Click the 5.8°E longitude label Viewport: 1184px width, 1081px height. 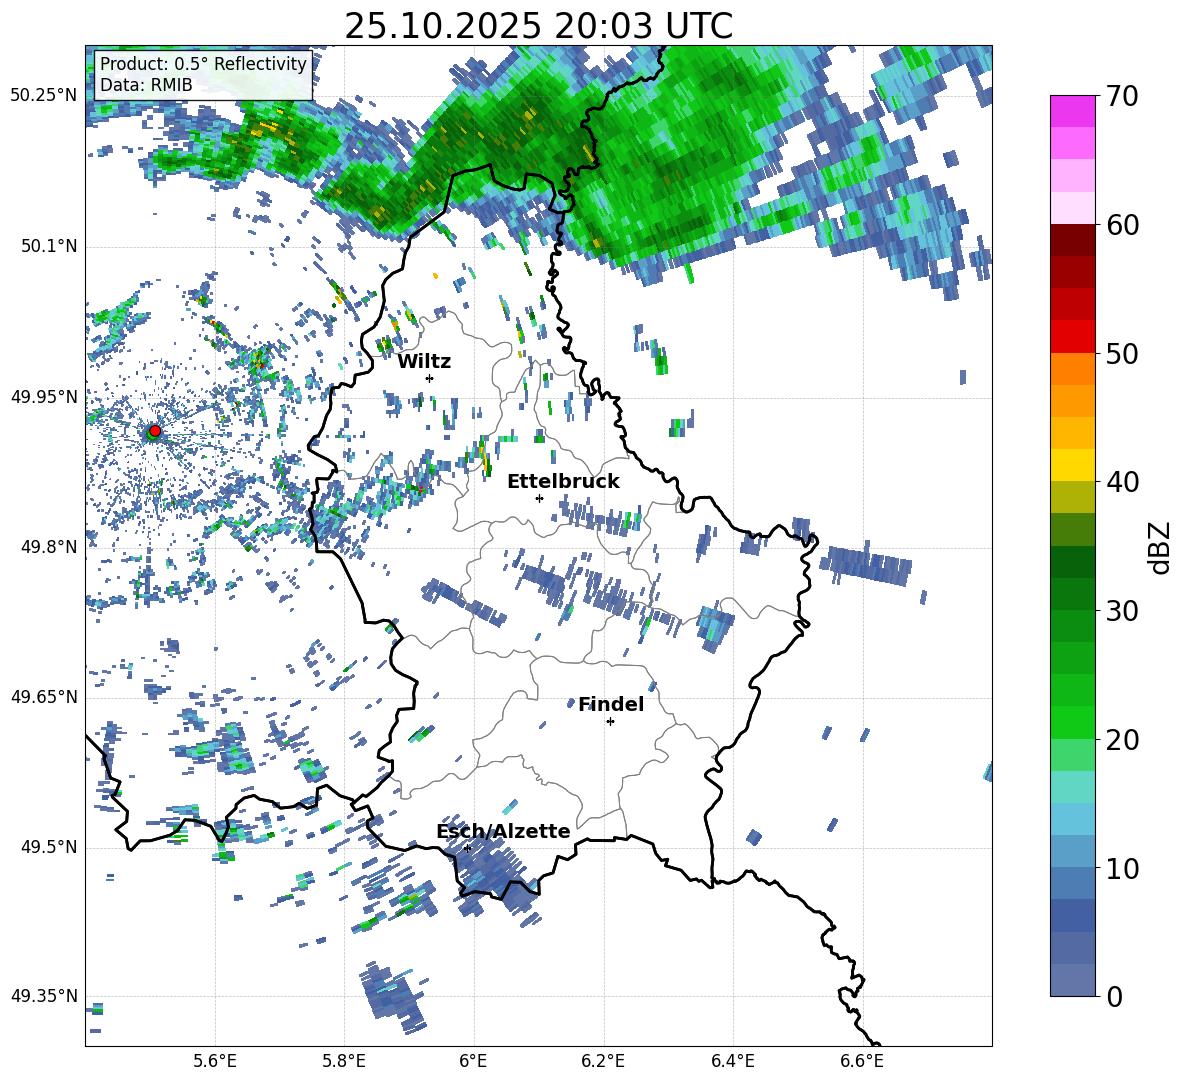coord(344,1061)
